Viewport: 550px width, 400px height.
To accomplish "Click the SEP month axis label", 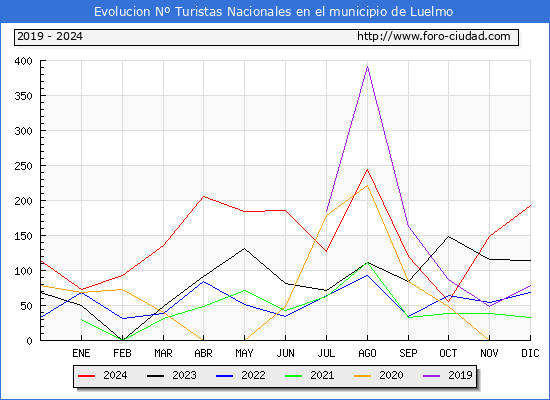I will point(408,353).
